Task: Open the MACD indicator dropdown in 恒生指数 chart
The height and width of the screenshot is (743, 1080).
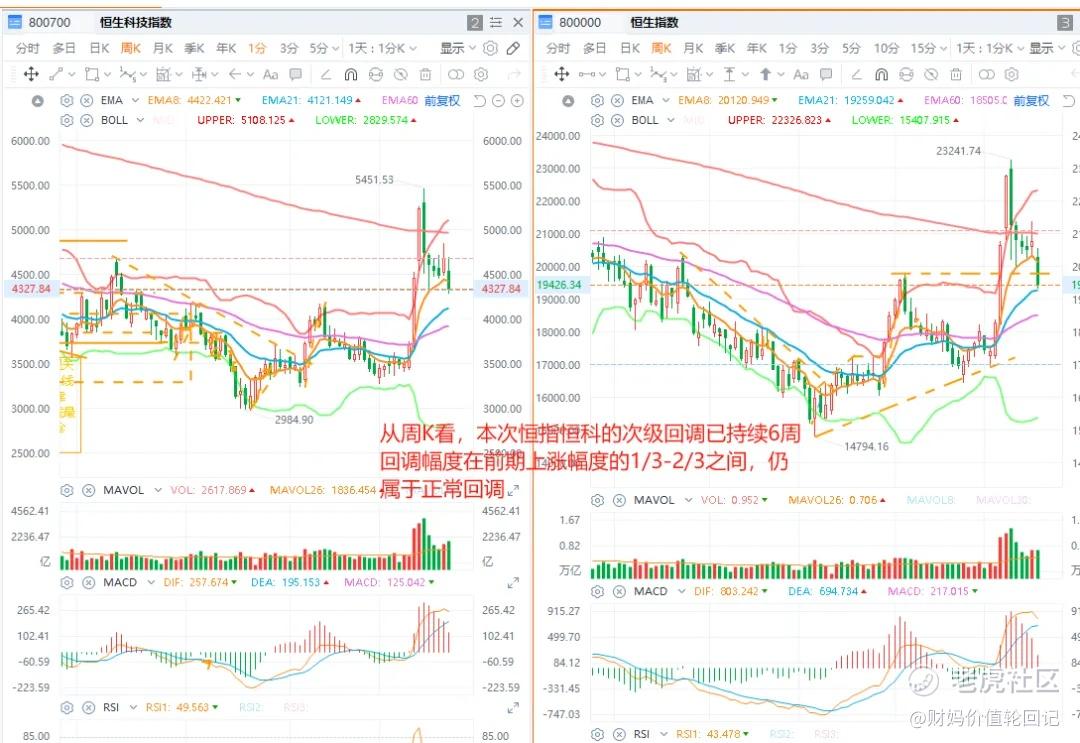Action: 682,592
